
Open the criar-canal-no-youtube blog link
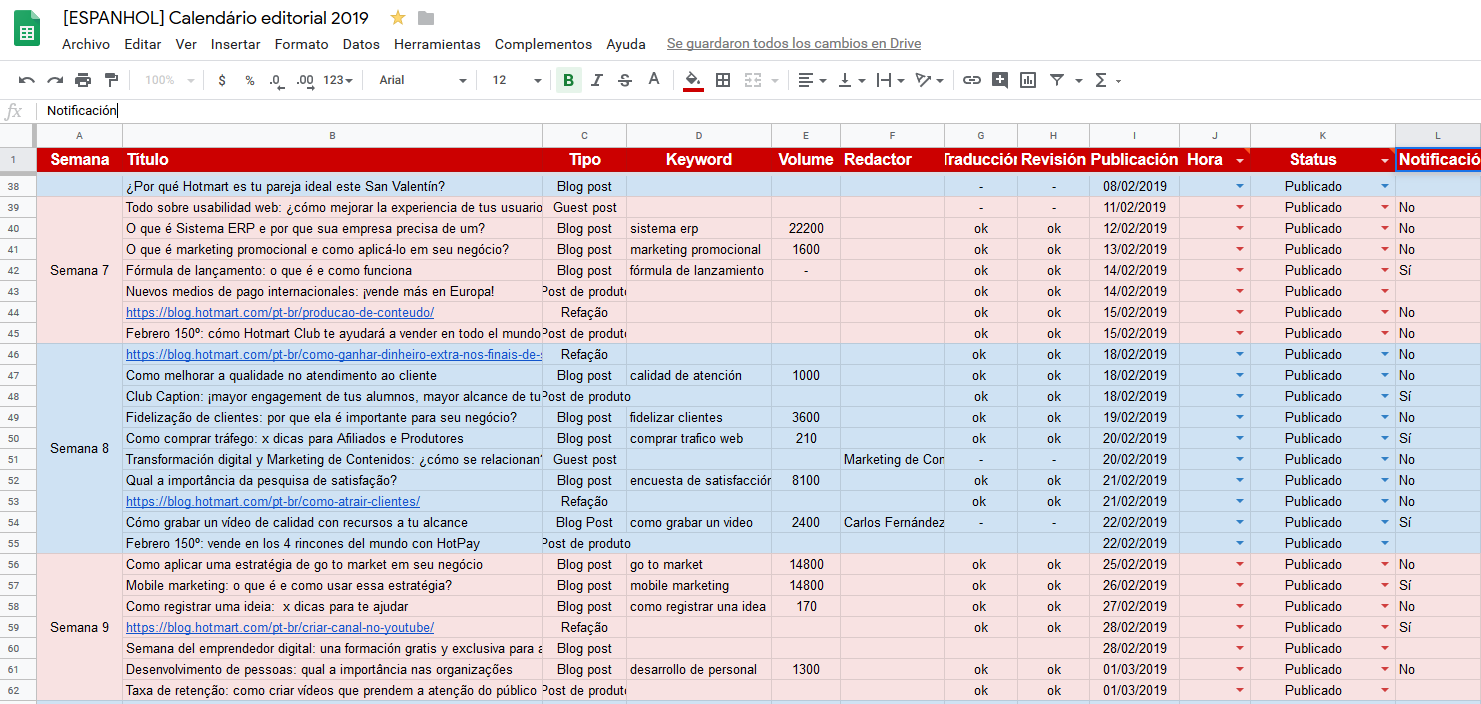click(x=280, y=627)
